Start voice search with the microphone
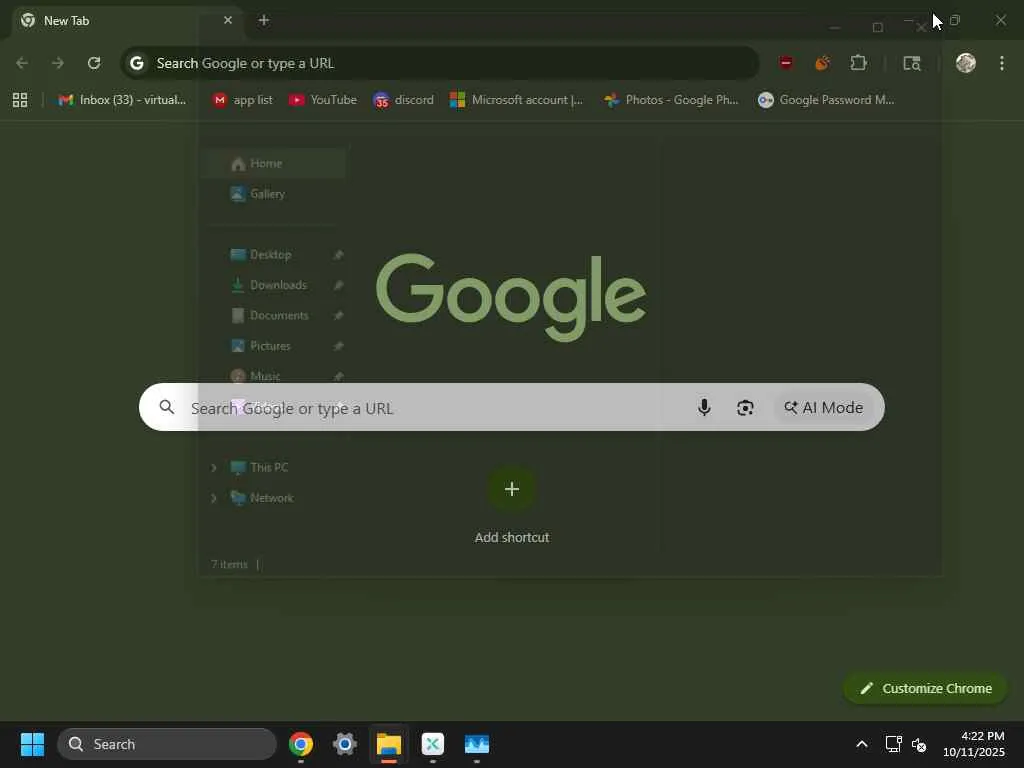The width and height of the screenshot is (1024, 768). [x=704, y=408]
